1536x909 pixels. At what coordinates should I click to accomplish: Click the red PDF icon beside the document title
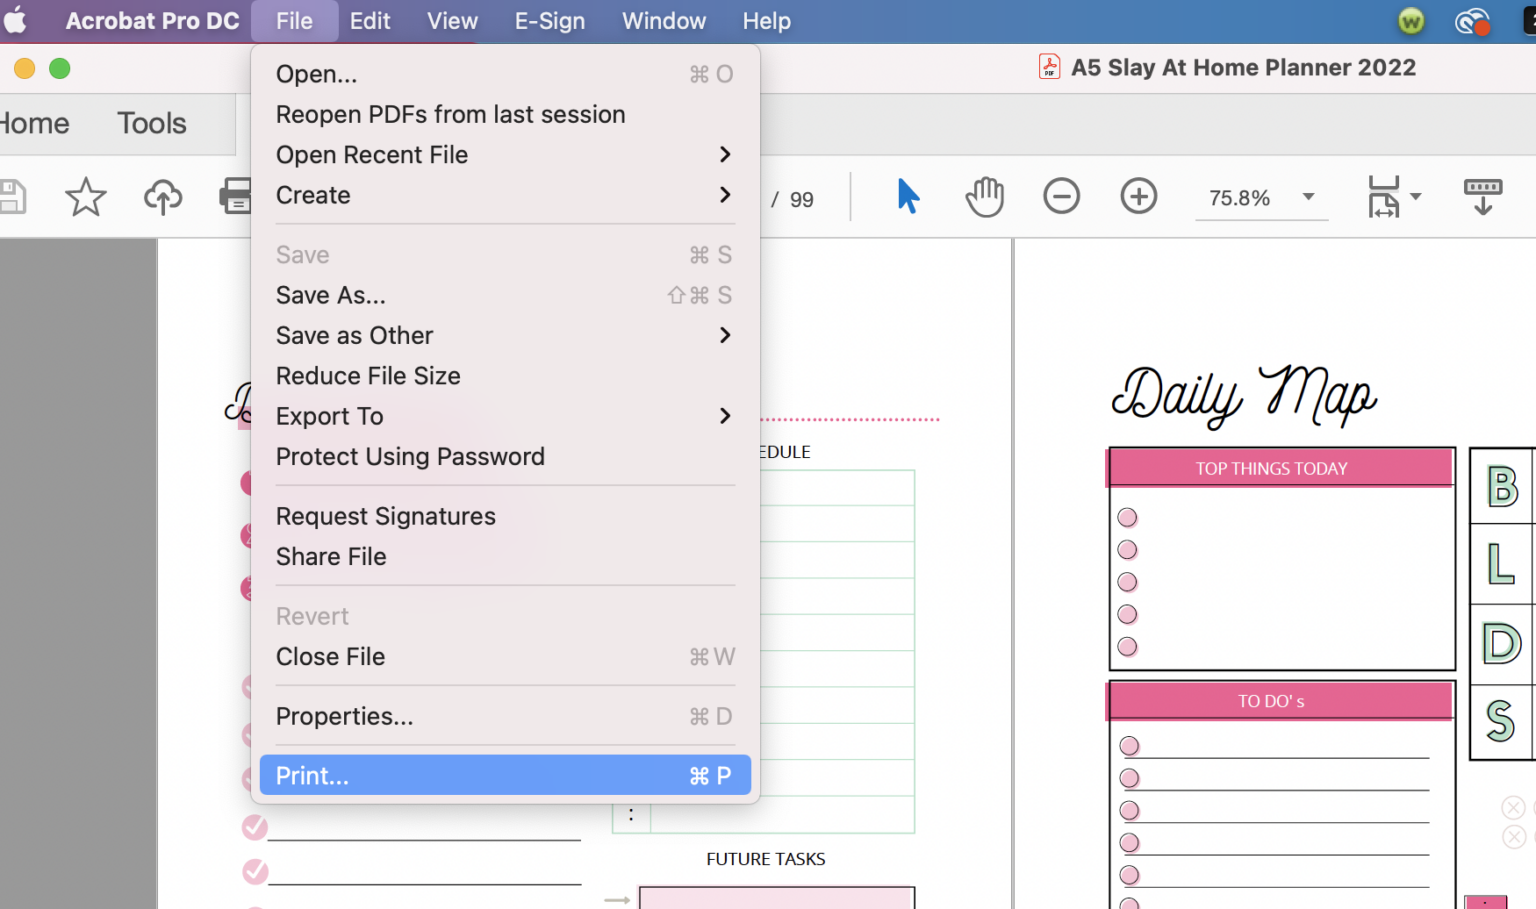pyautogui.click(x=1048, y=67)
